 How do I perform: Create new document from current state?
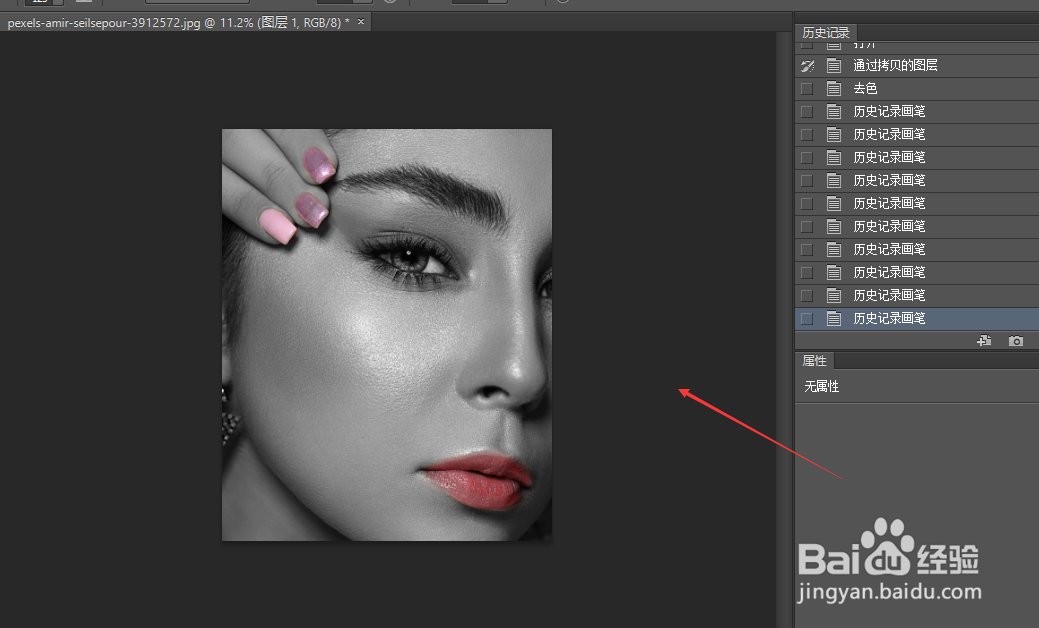984,340
